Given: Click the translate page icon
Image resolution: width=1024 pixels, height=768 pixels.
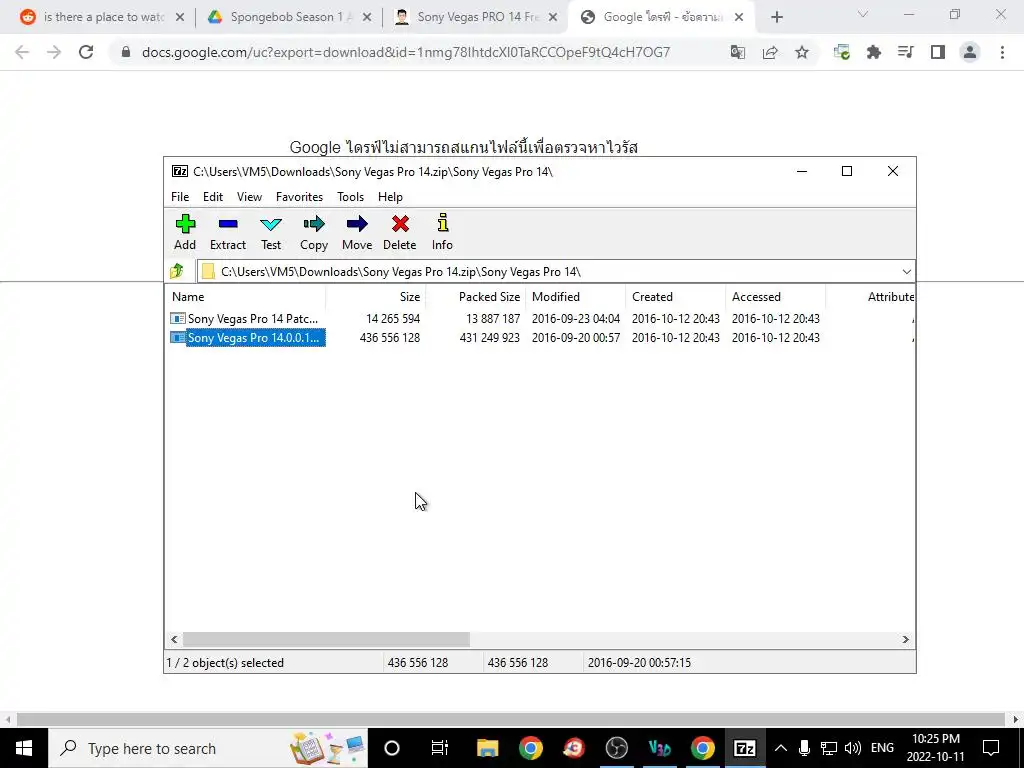Looking at the screenshot, I should (738, 52).
